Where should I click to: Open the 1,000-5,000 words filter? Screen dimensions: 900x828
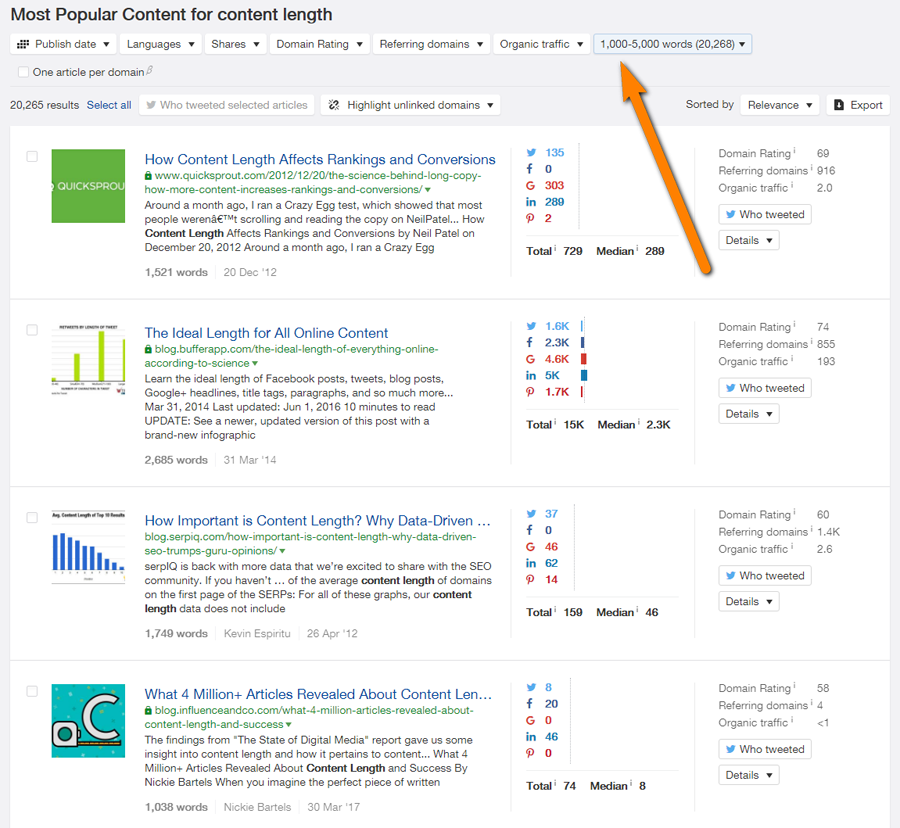tap(673, 44)
